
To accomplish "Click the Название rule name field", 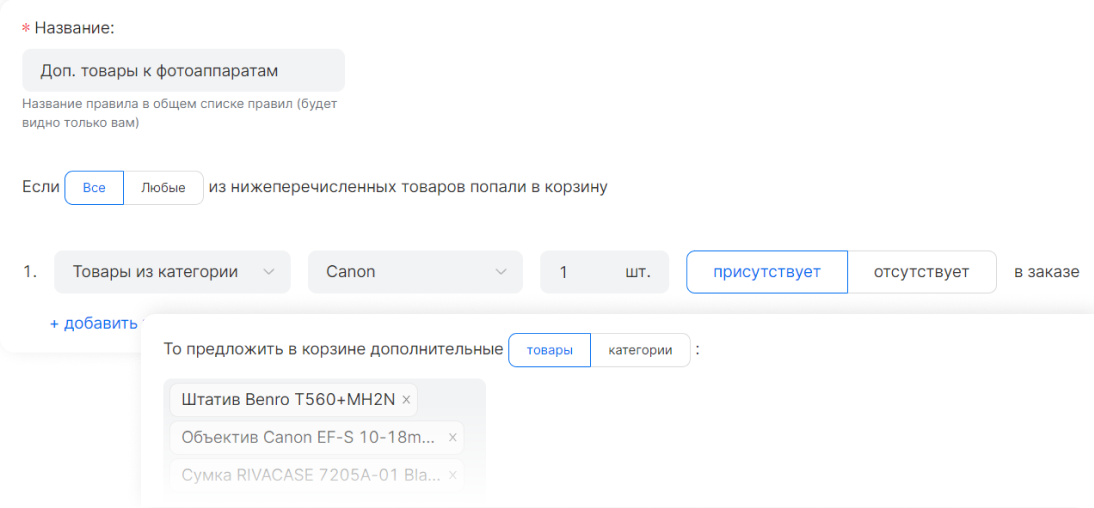I will pos(183,71).
